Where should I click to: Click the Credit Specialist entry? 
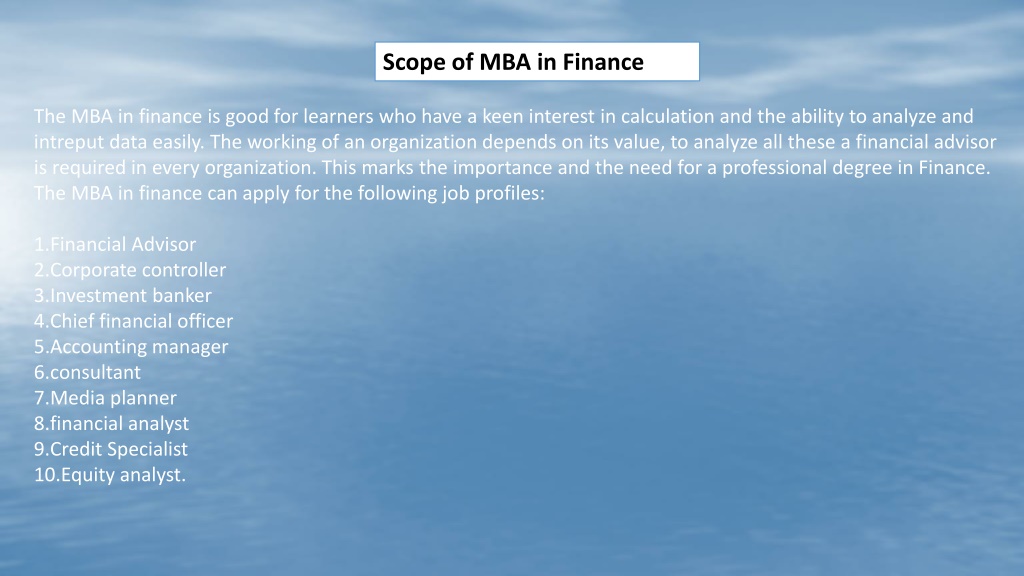(111, 449)
